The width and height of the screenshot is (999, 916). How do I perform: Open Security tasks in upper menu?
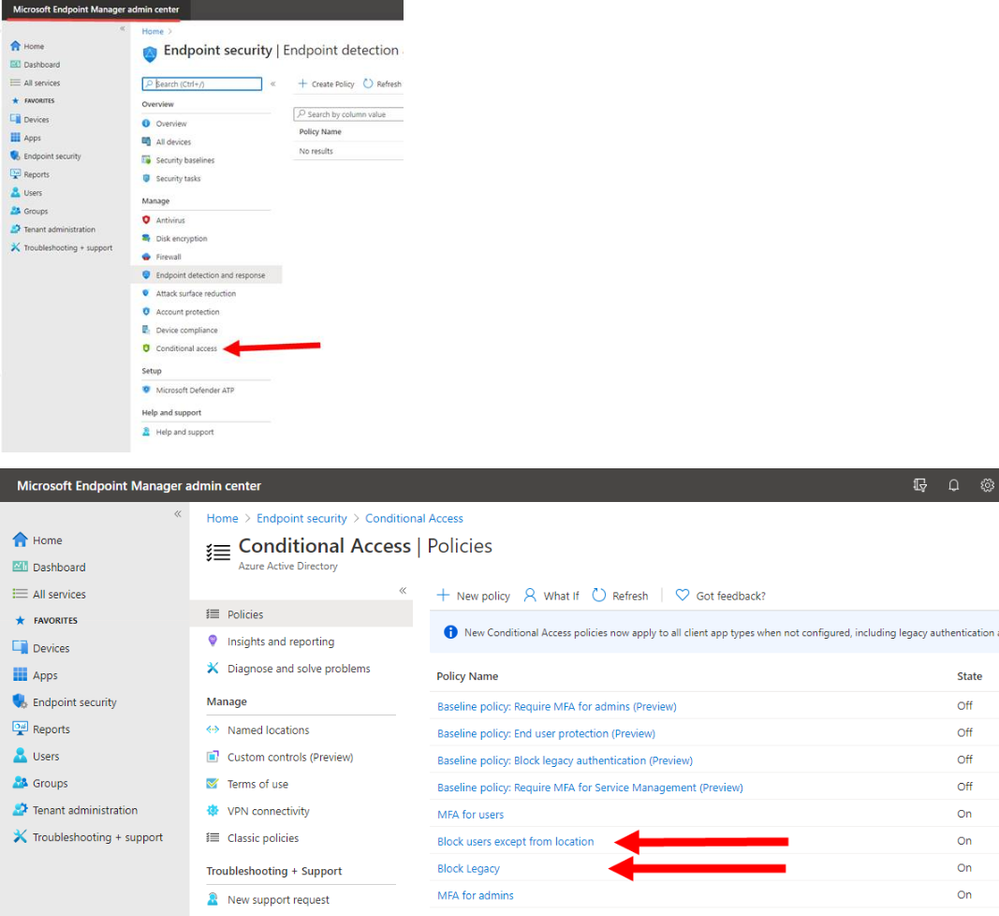pyautogui.click(x=171, y=178)
